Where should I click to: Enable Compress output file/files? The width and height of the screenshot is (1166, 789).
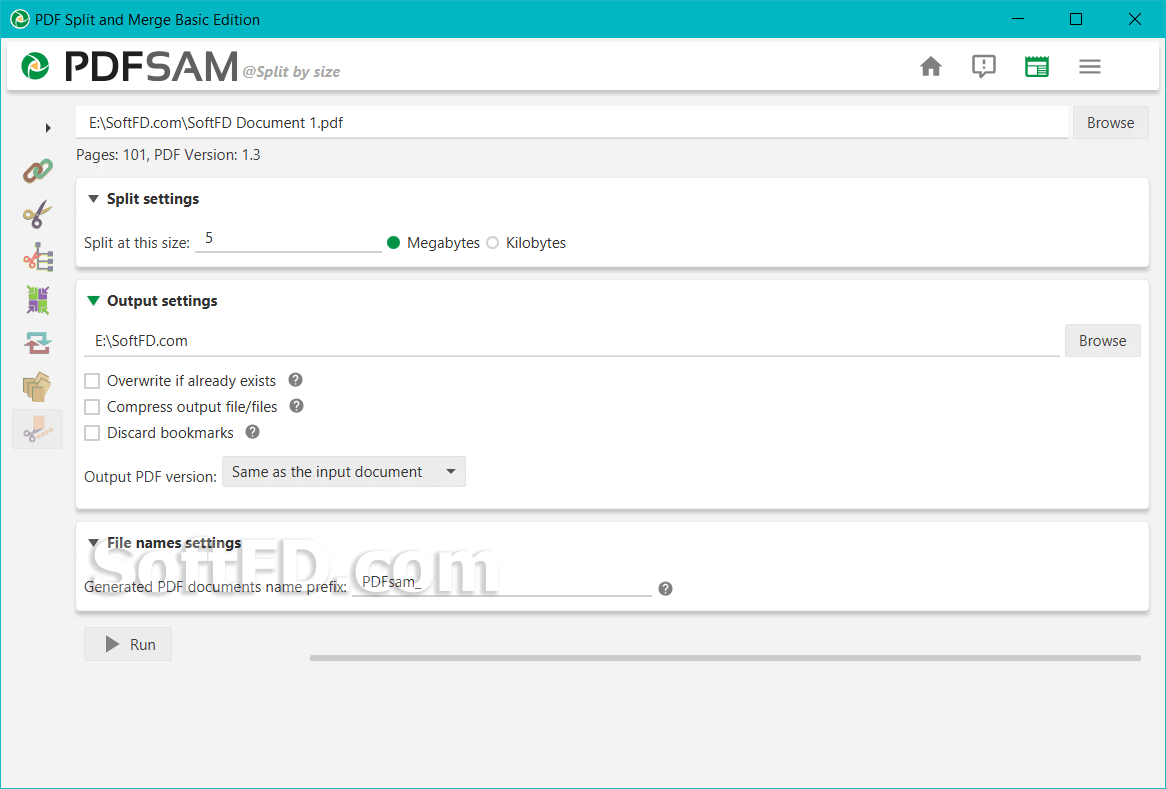92,408
